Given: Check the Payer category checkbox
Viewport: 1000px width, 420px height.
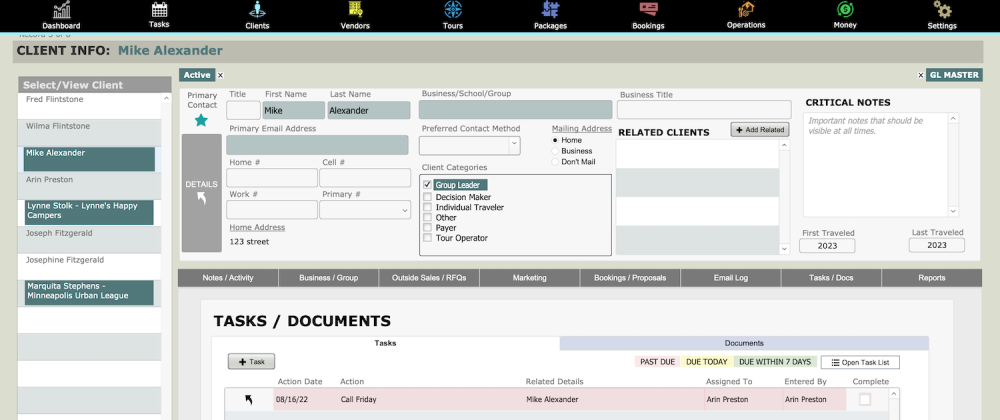Looking at the screenshot, I should pos(427,228).
